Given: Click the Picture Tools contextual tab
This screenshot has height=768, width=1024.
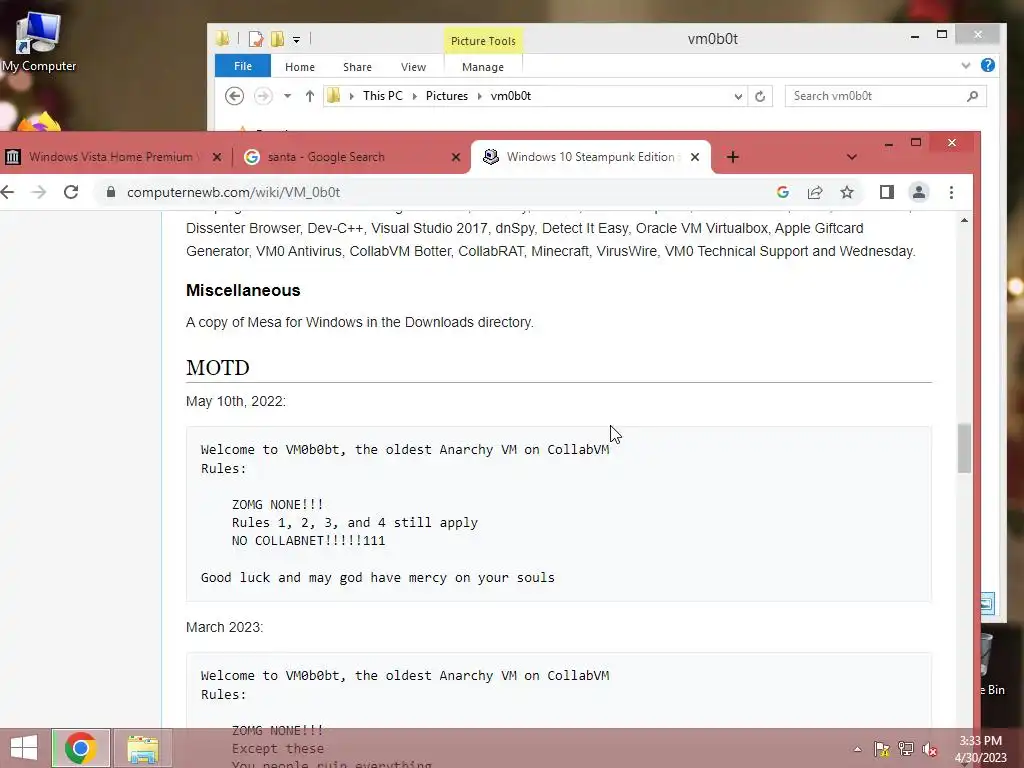Looking at the screenshot, I should click(483, 40).
